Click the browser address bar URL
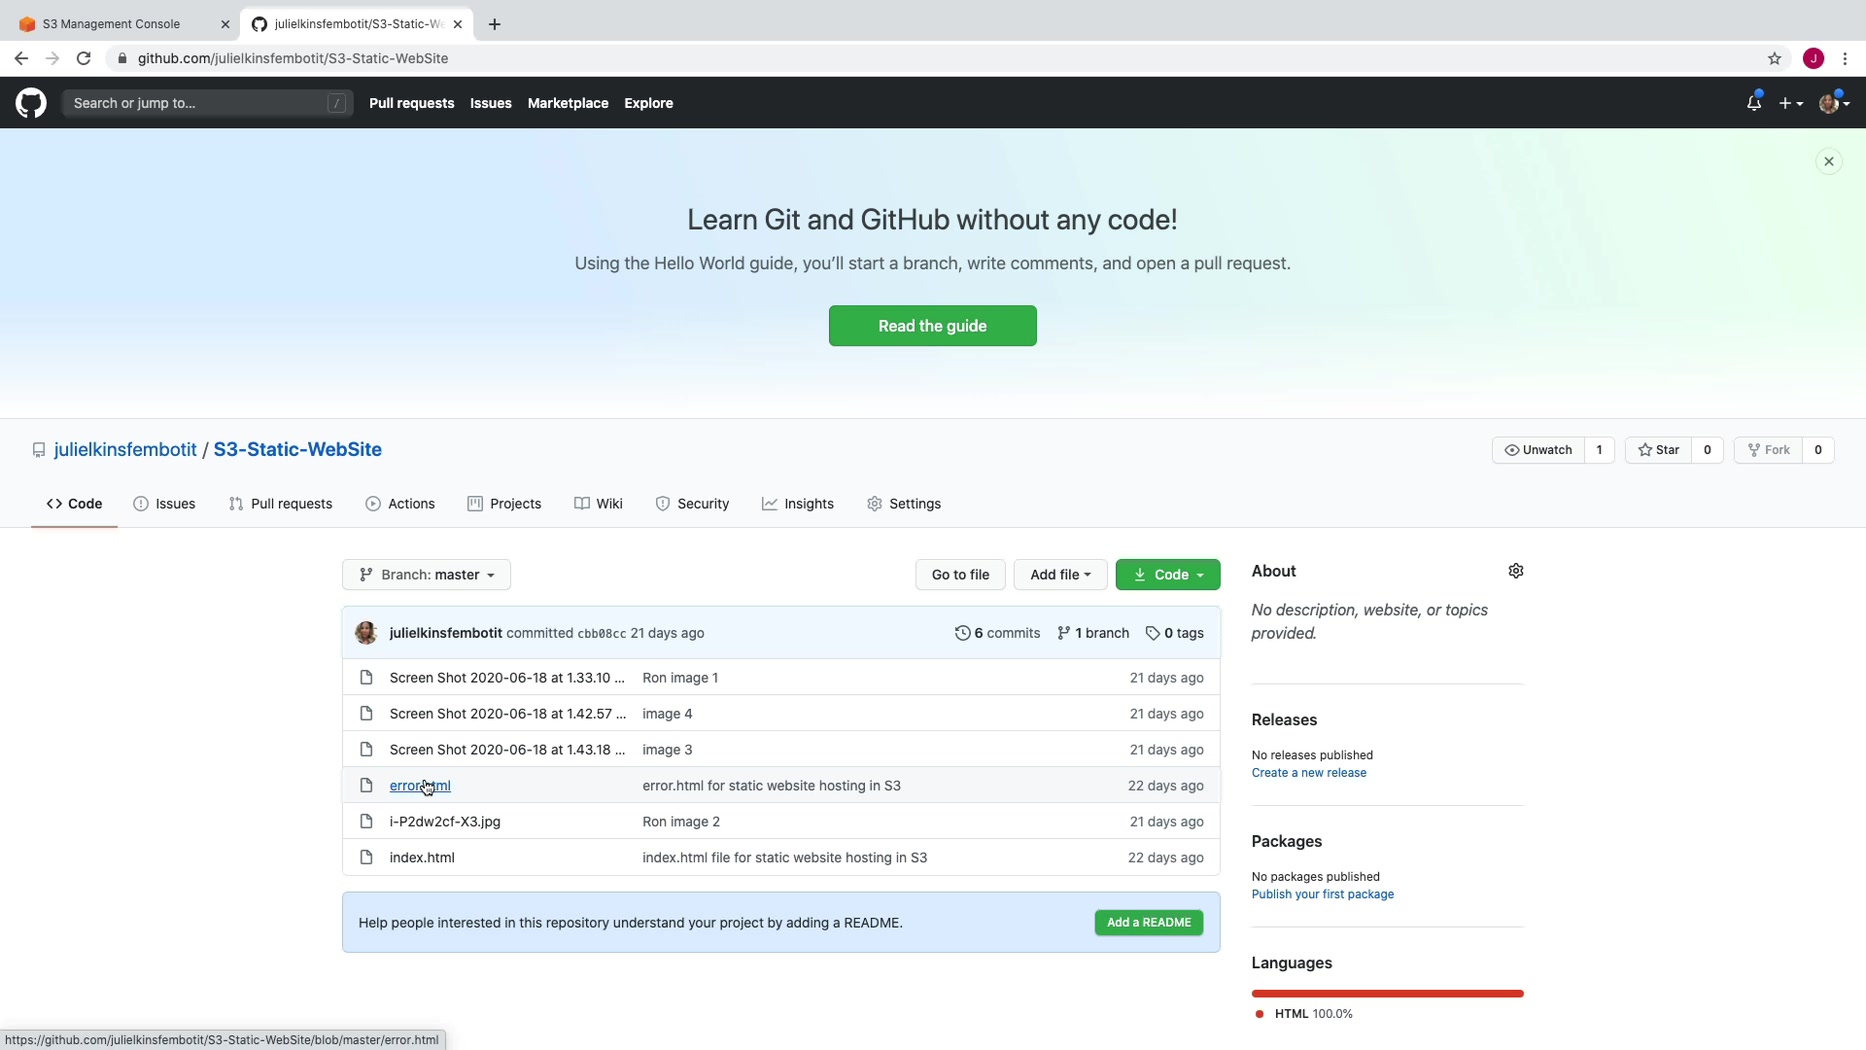Viewport: 1866px width, 1050px height. click(293, 58)
